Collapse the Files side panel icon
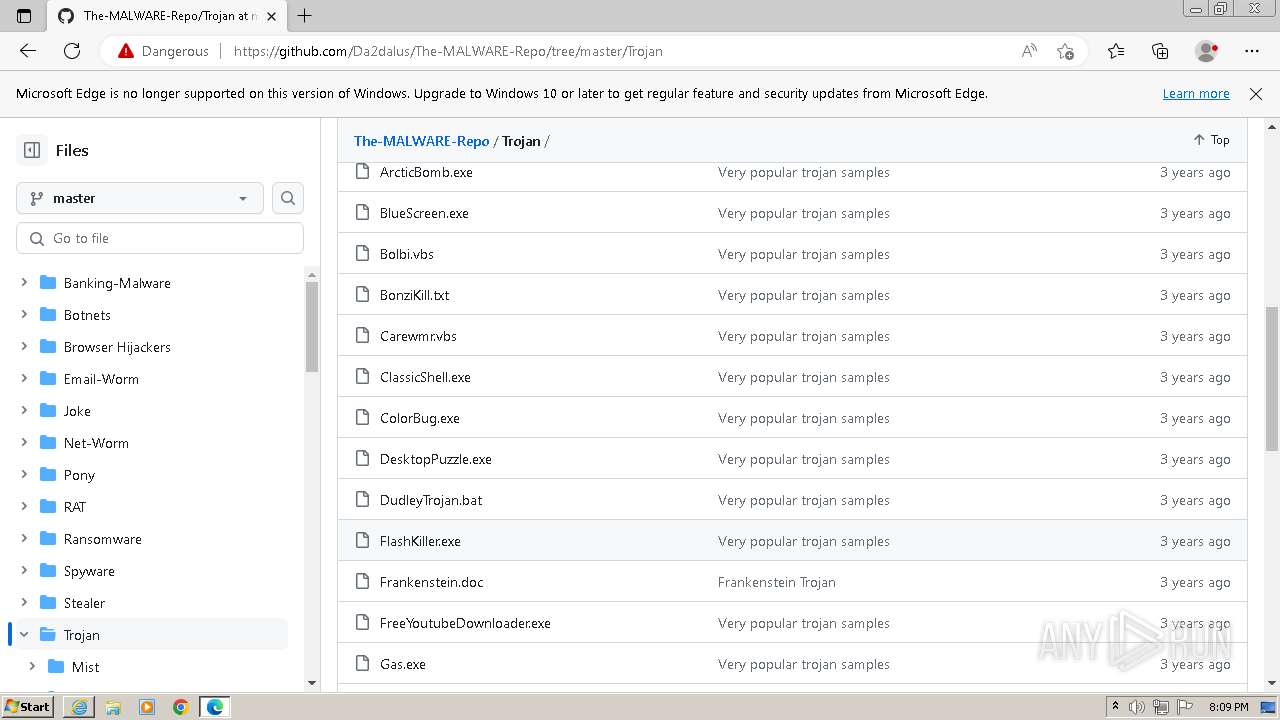This screenshot has height=720, width=1280. click(x=32, y=150)
